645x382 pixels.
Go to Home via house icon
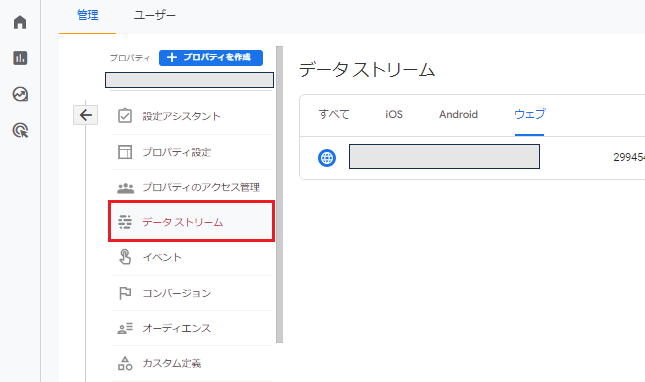[x=20, y=22]
